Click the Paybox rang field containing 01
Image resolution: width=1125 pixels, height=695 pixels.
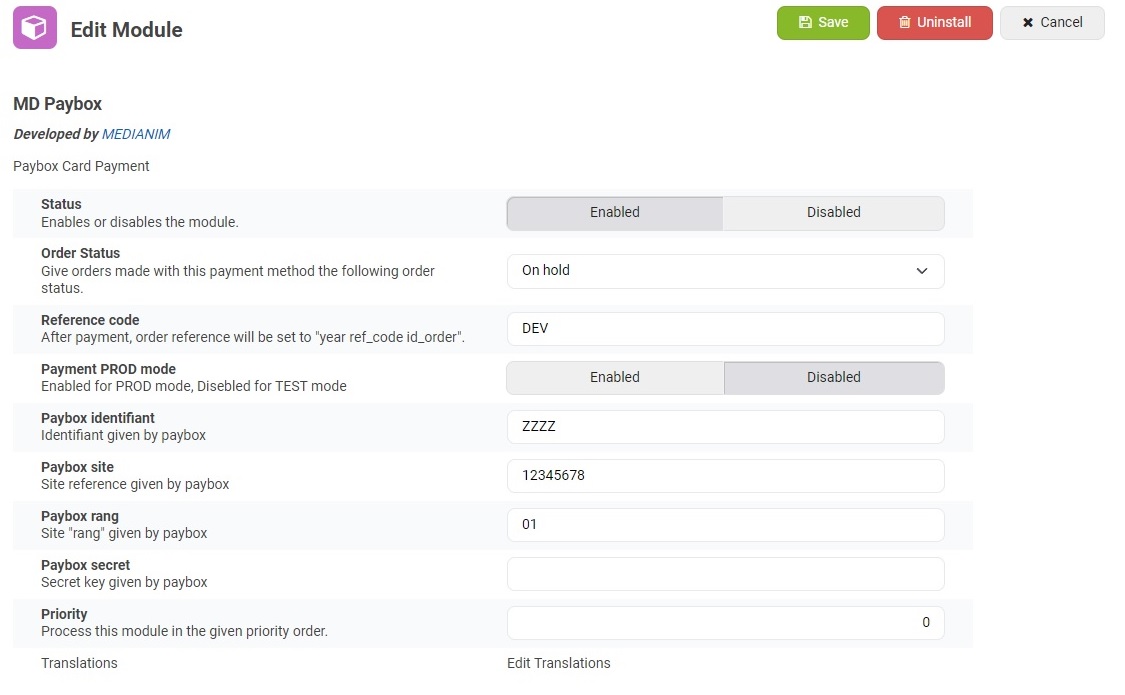[725, 525]
